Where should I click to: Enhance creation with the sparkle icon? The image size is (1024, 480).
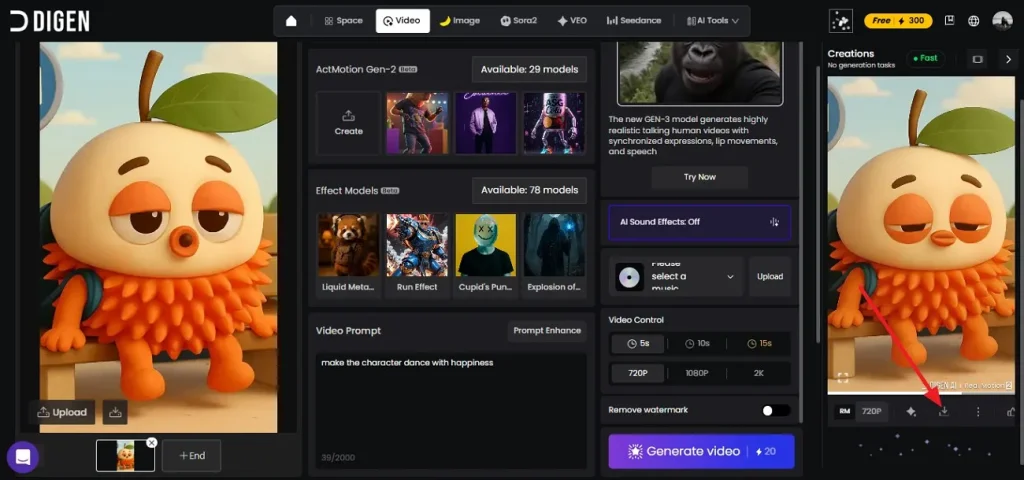pos(911,411)
